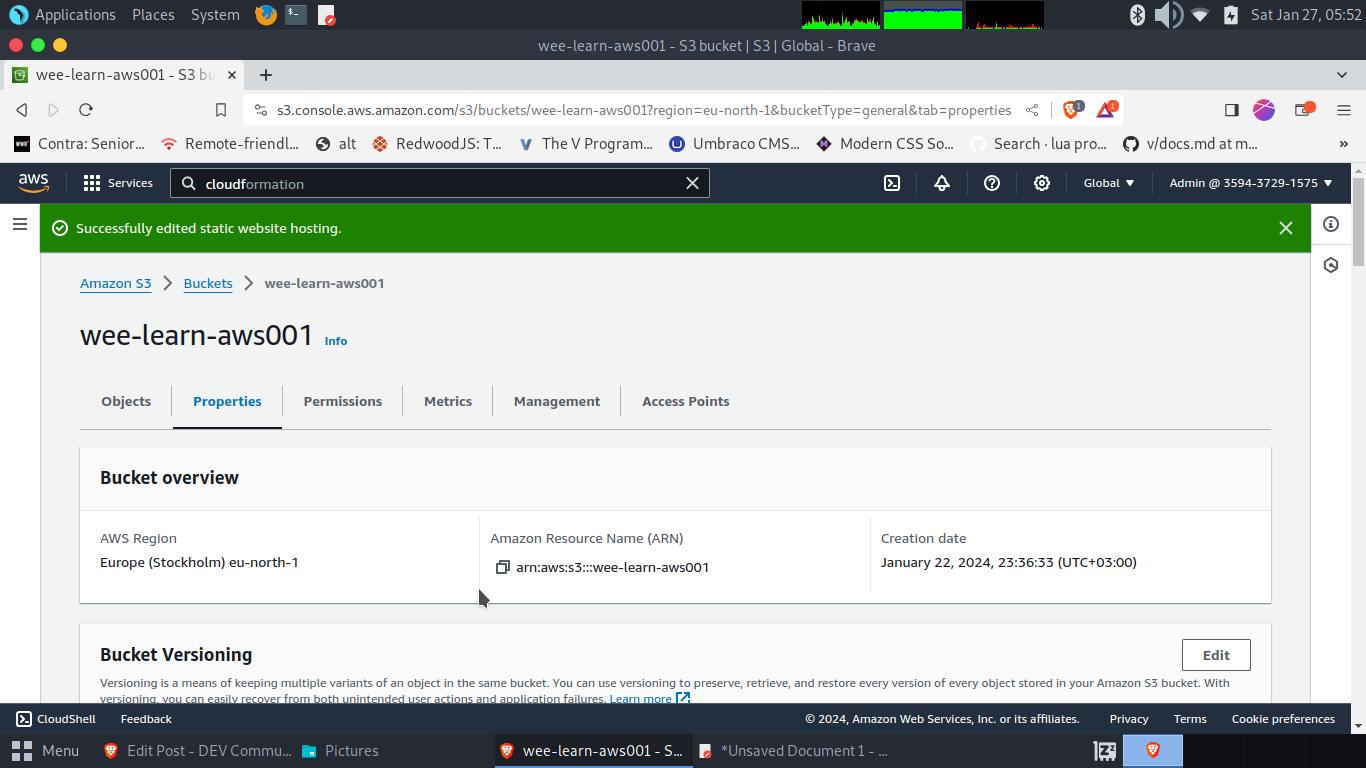This screenshot has height=768, width=1366.
Task: Open the RedwoodJS bookmark
Action: [x=437, y=144]
